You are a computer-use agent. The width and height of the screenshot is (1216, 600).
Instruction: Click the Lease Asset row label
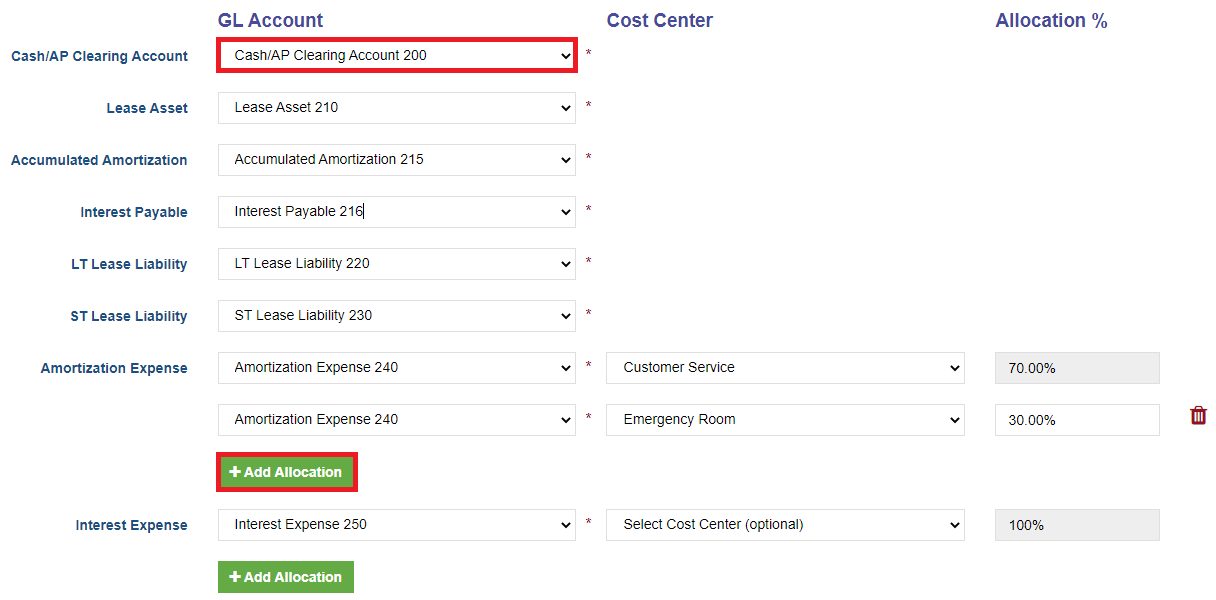147,108
